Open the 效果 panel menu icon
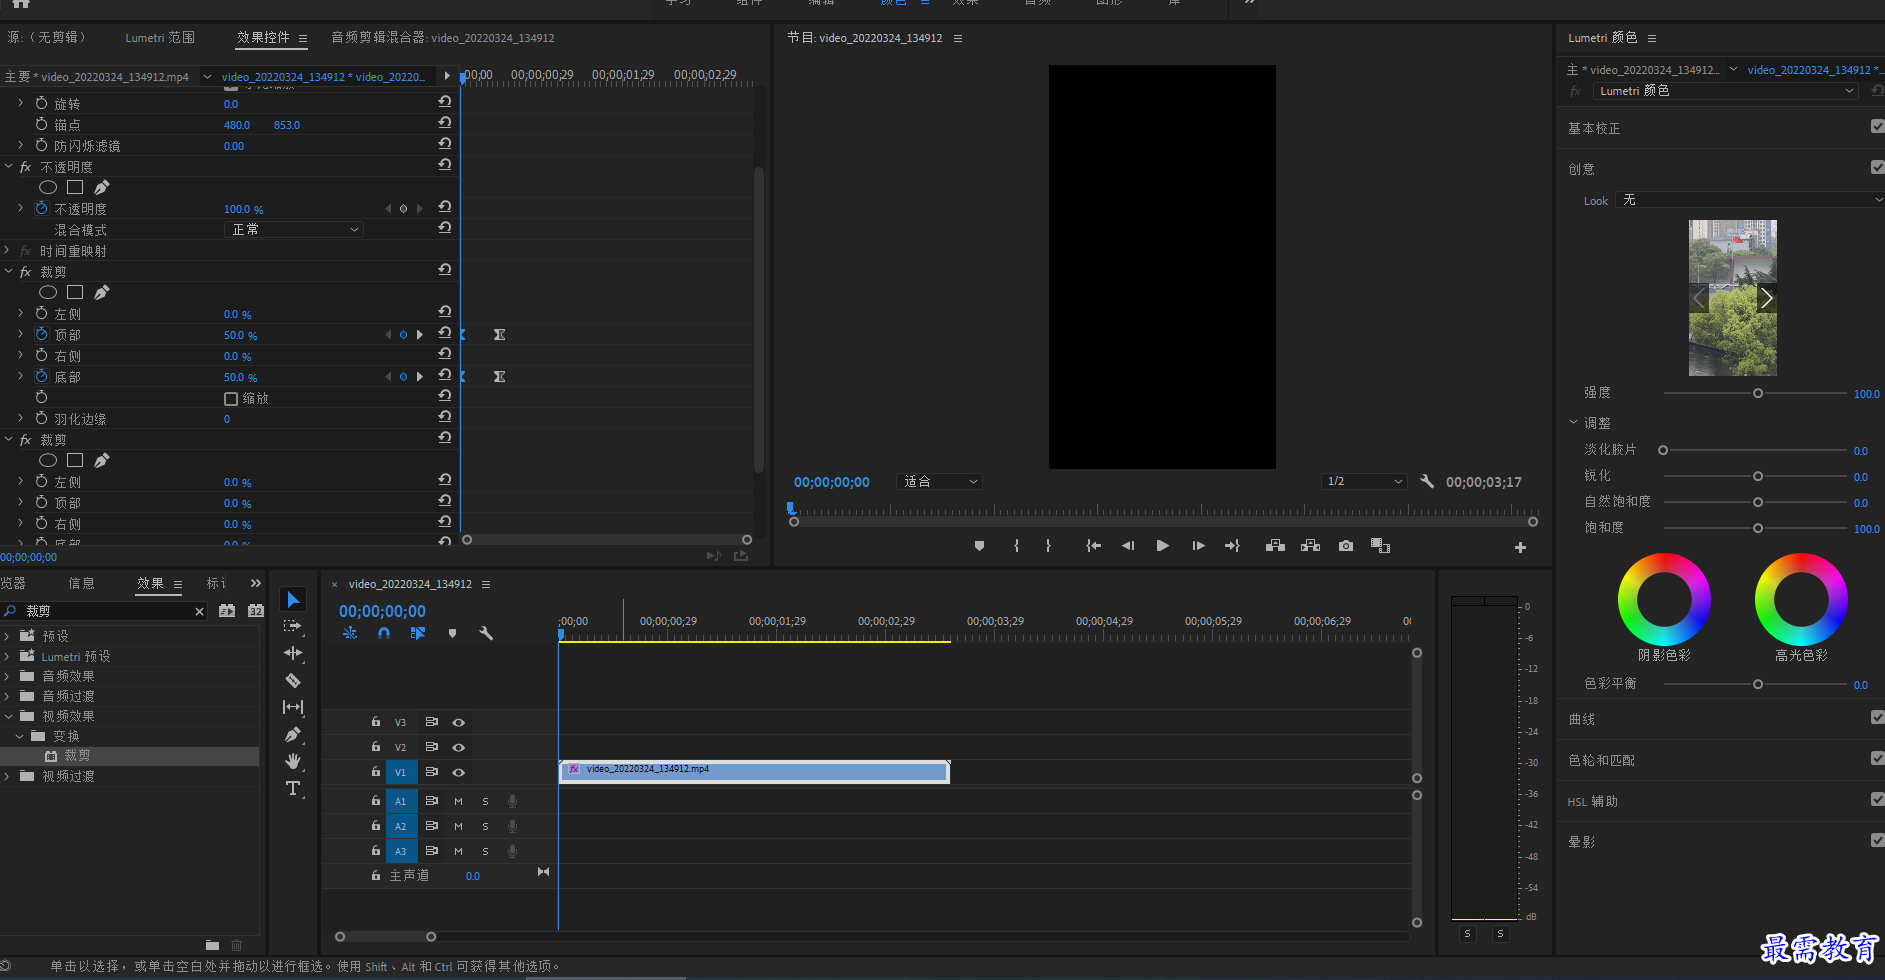The width and height of the screenshot is (1885, 980). coord(178,584)
